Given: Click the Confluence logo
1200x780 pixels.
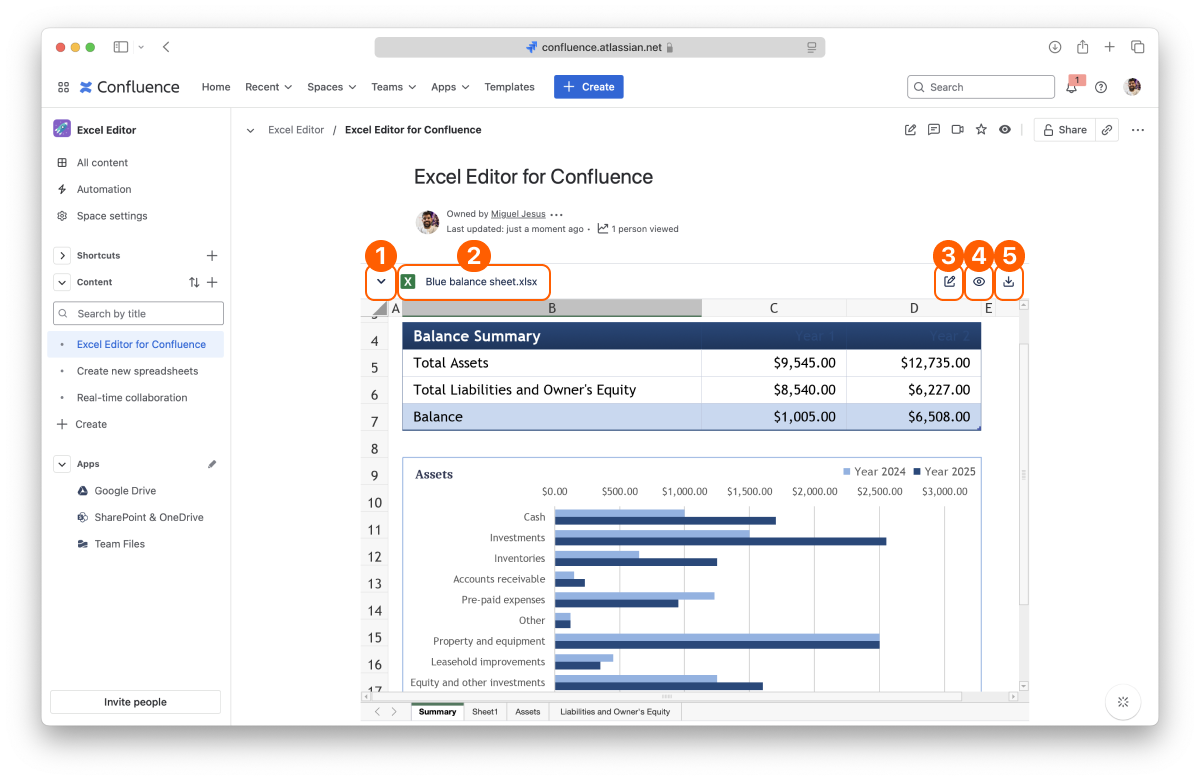Looking at the screenshot, I should (130, 87).
